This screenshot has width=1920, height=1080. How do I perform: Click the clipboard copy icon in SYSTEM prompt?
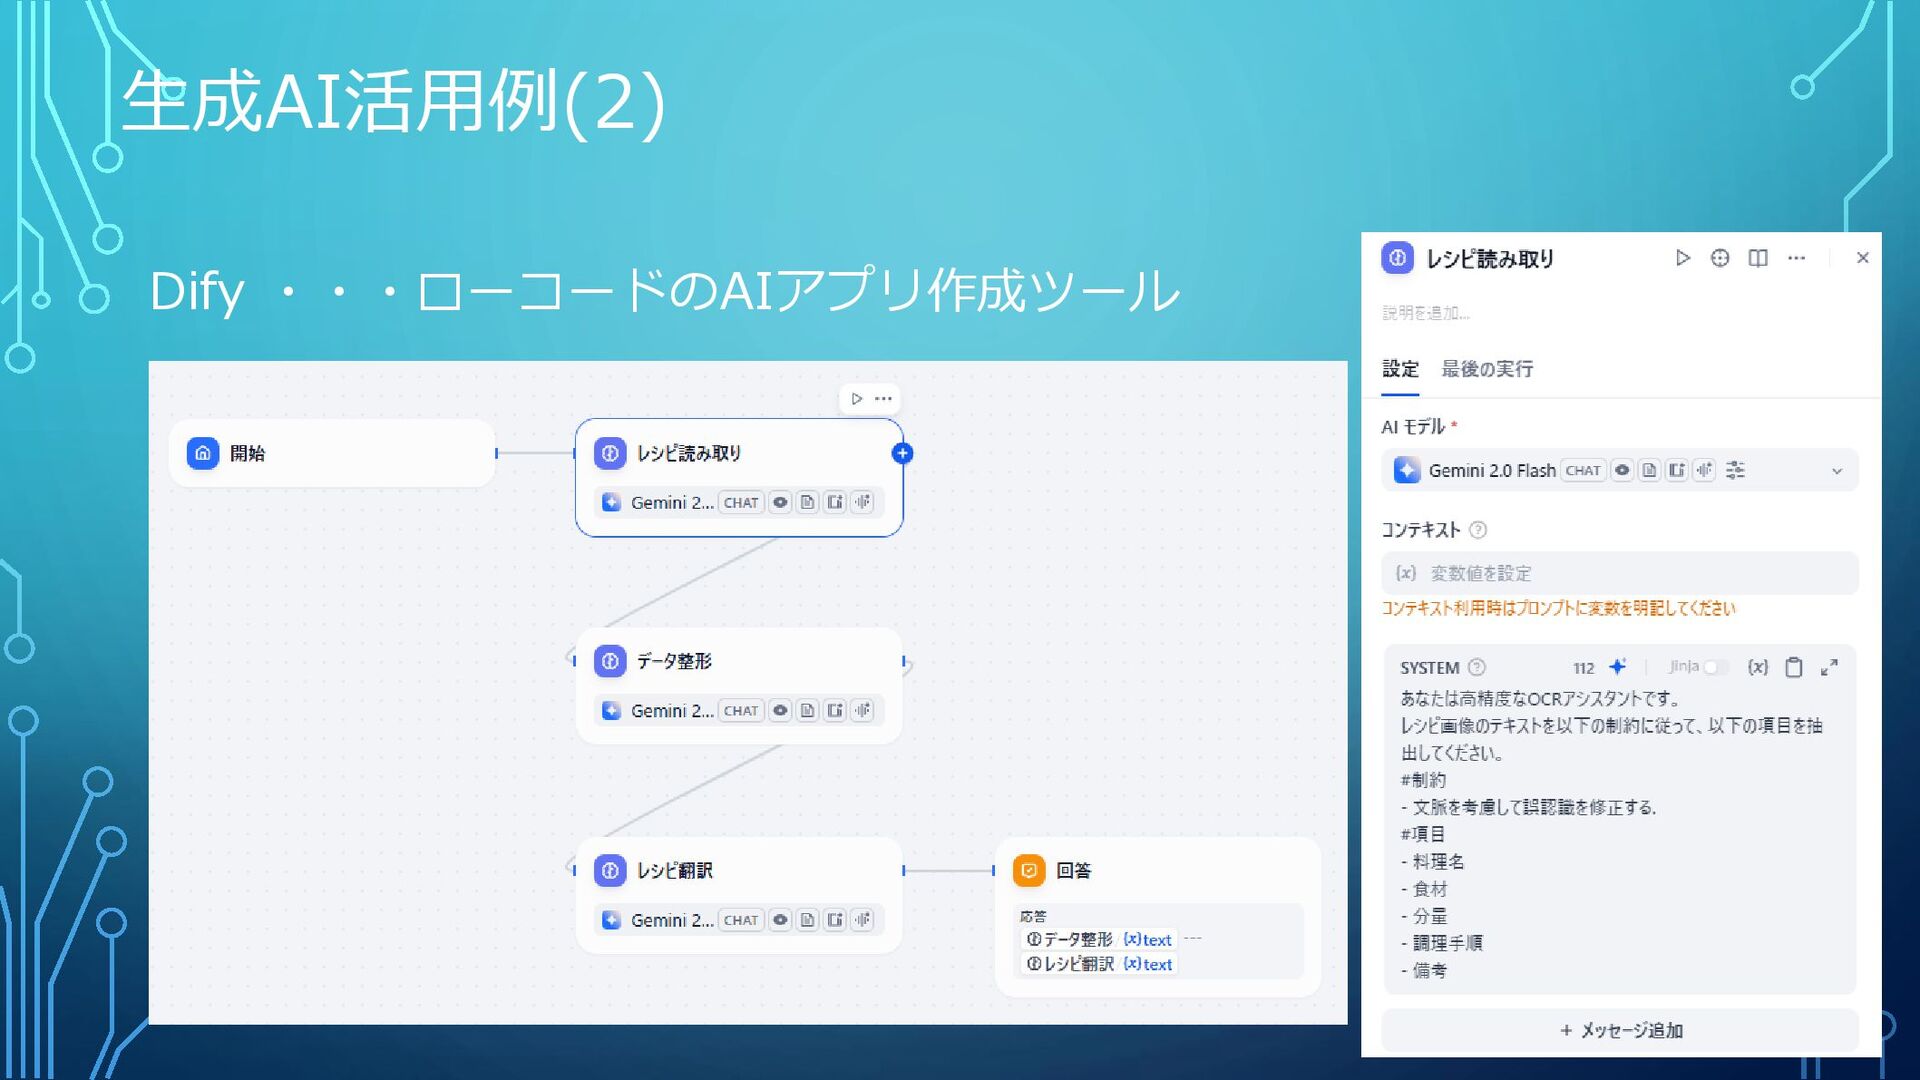pyautogui.click(x=1794, y=667)
